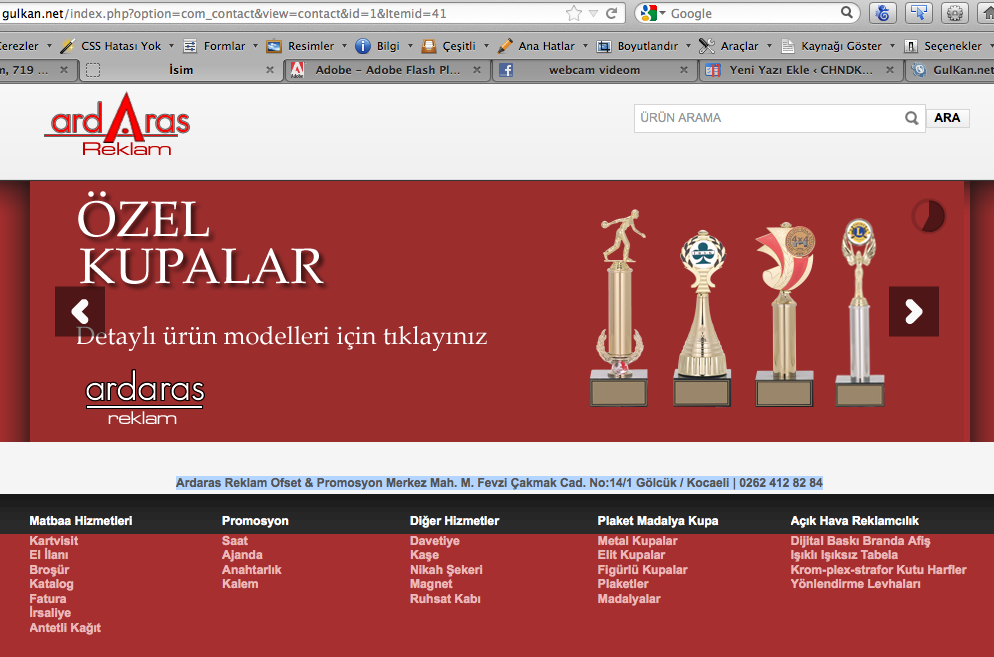Click the blue swirl toolbar icon
The height and width of the screenshot is (657, 994).
[882, 13]
